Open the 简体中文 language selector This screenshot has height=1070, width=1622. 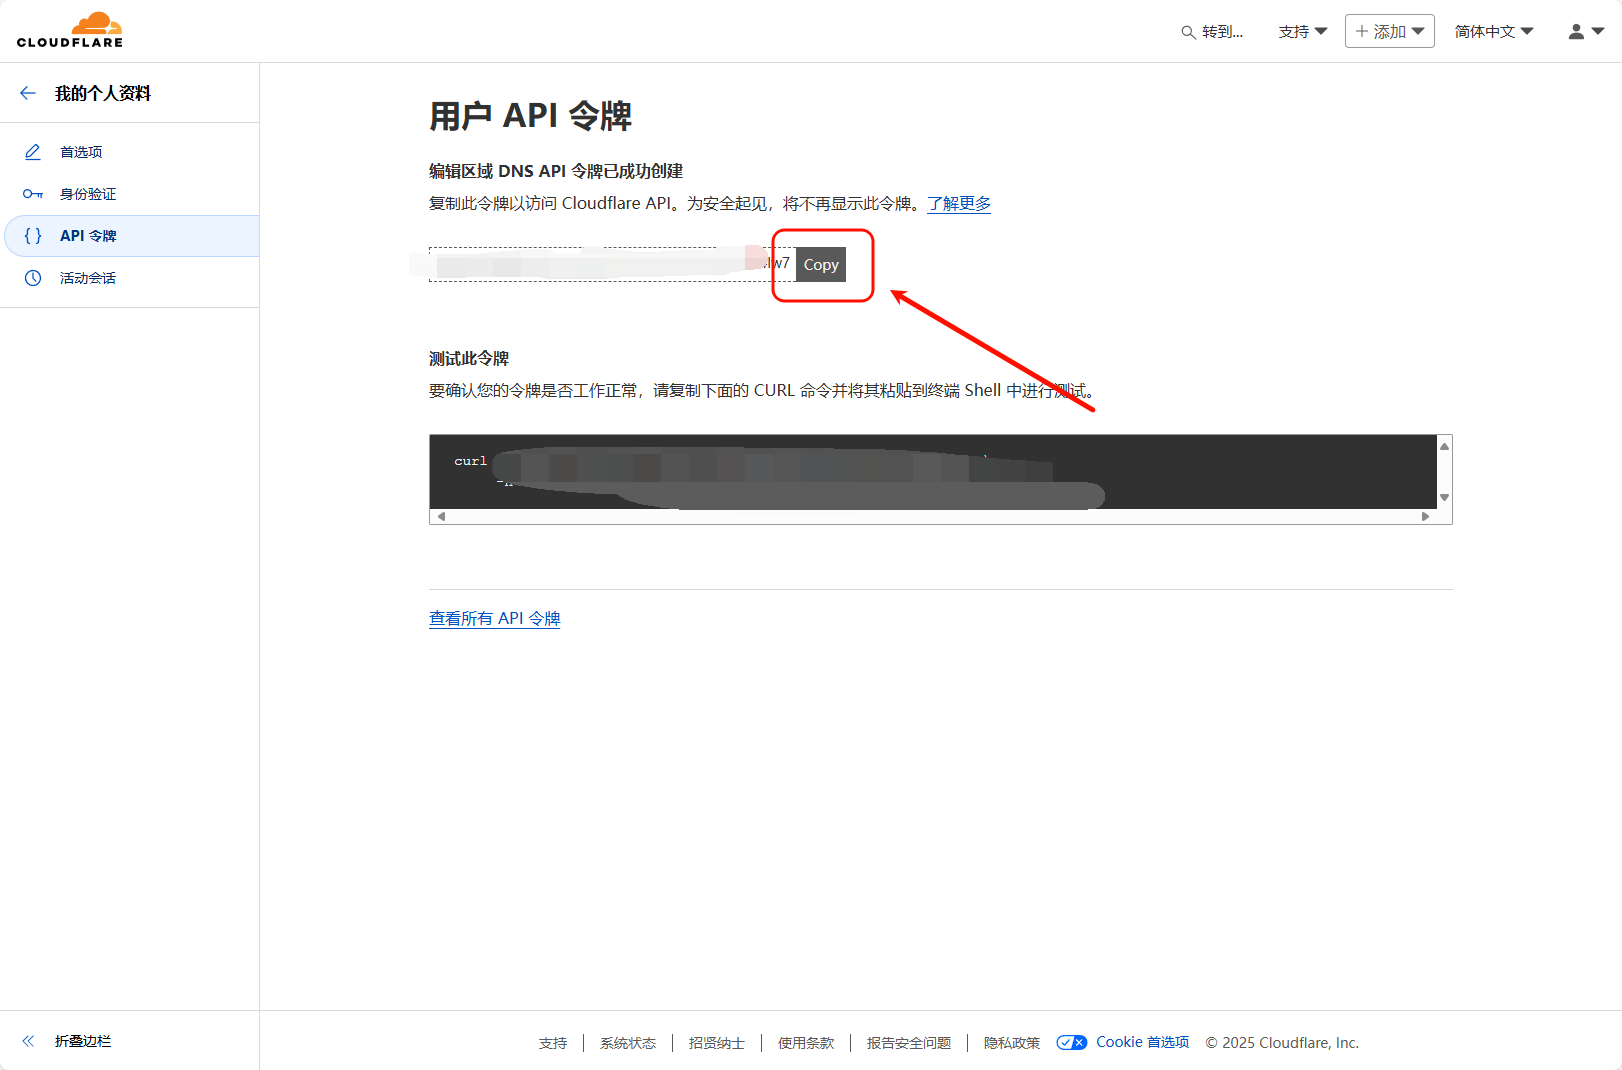pyautogui.click(x=1493, y=32)
